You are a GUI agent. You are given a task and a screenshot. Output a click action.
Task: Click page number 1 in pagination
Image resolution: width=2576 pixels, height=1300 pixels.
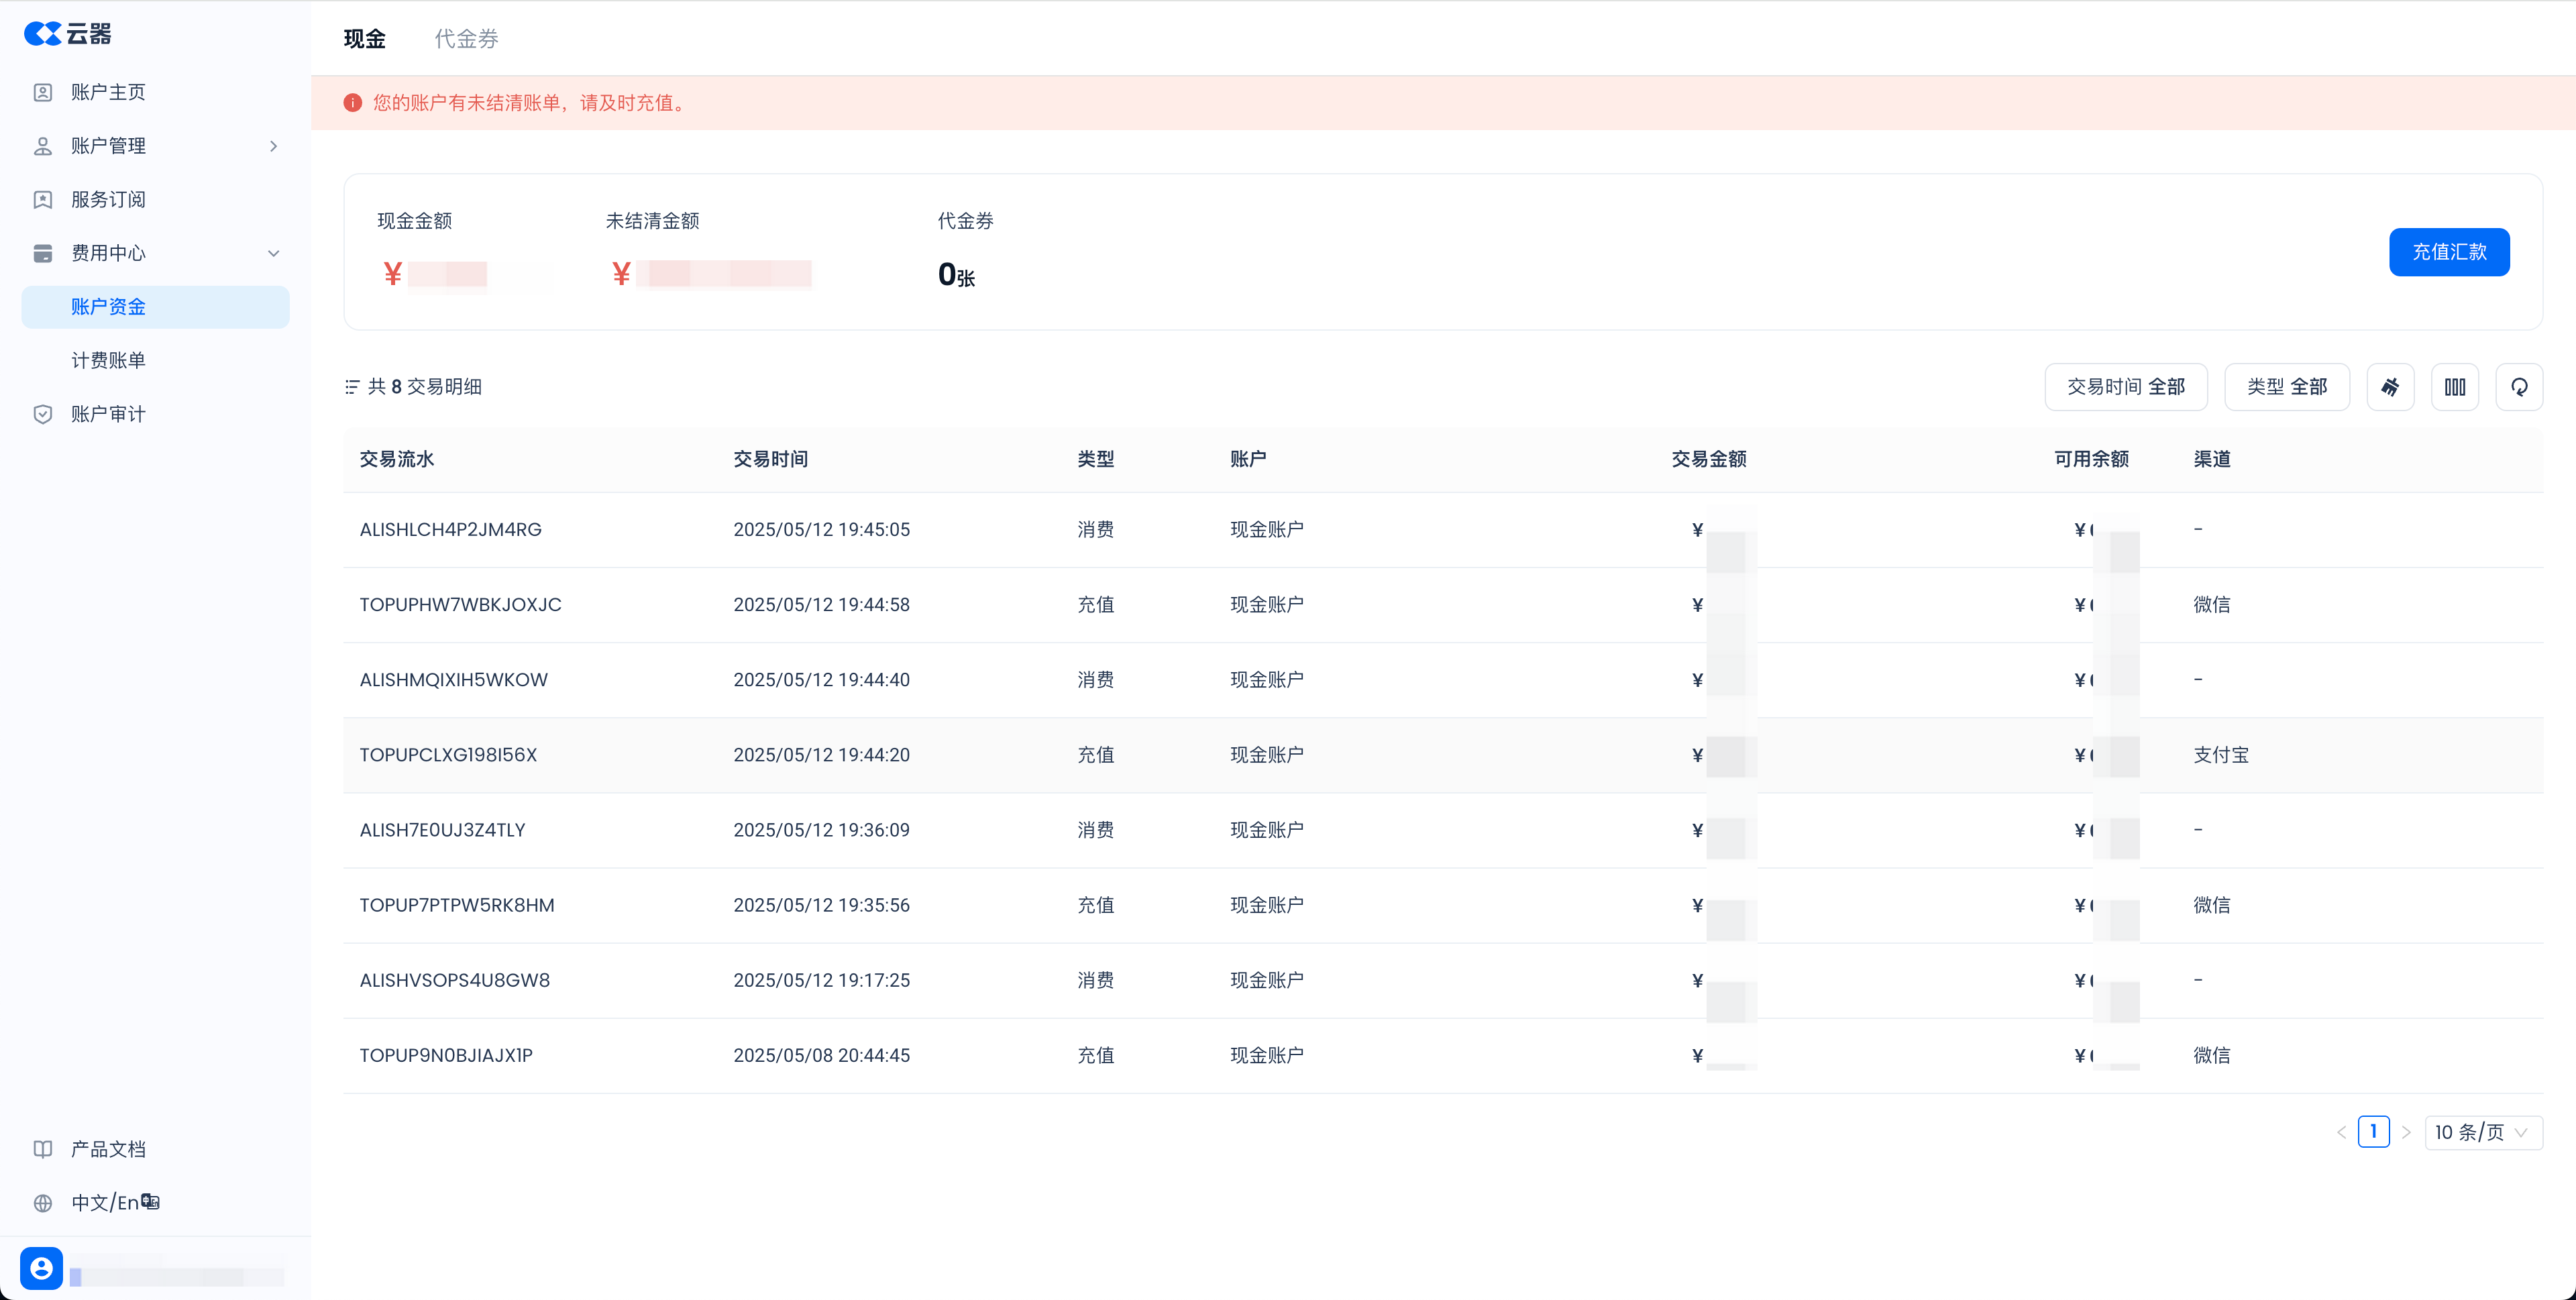click(x=2373, y=1132)
